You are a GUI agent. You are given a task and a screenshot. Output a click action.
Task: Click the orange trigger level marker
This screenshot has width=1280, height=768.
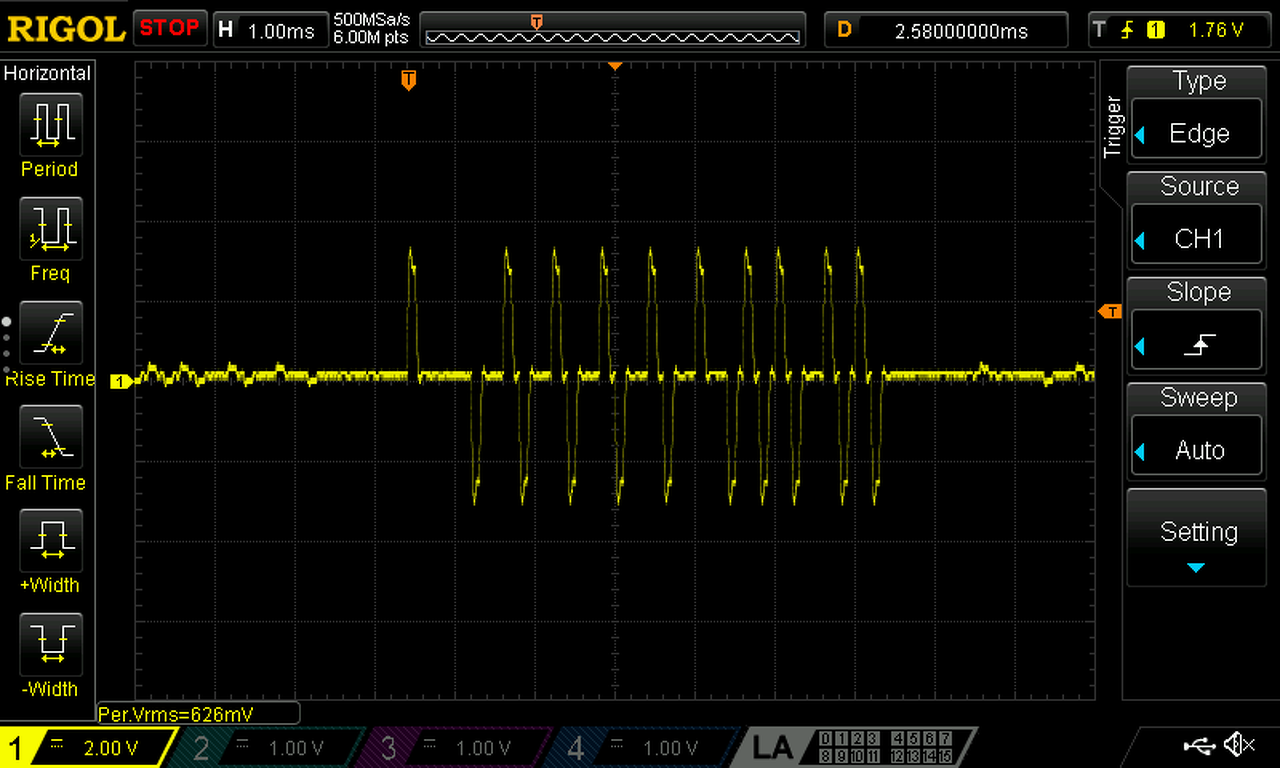[x=1110, y=312]
